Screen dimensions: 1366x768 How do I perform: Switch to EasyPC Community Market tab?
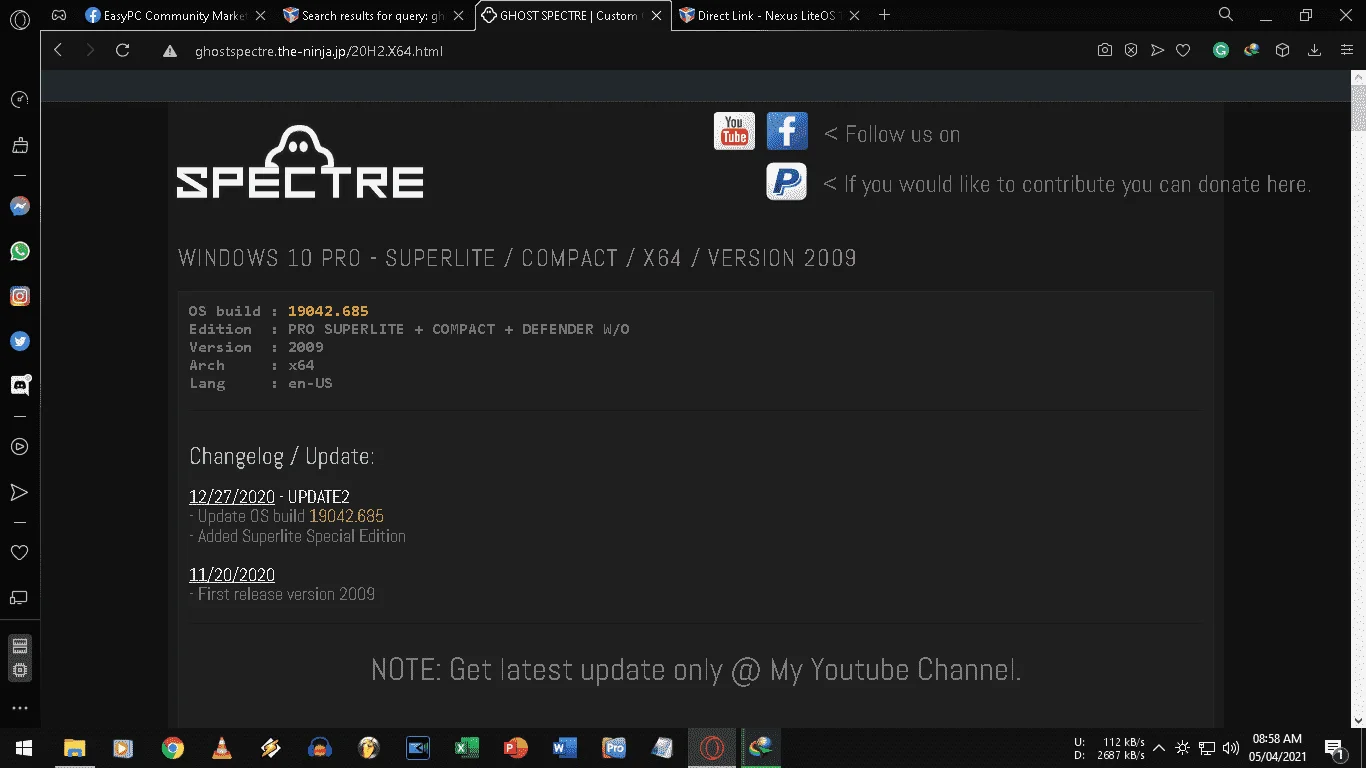pyautogui.click(x=172, y=16)
